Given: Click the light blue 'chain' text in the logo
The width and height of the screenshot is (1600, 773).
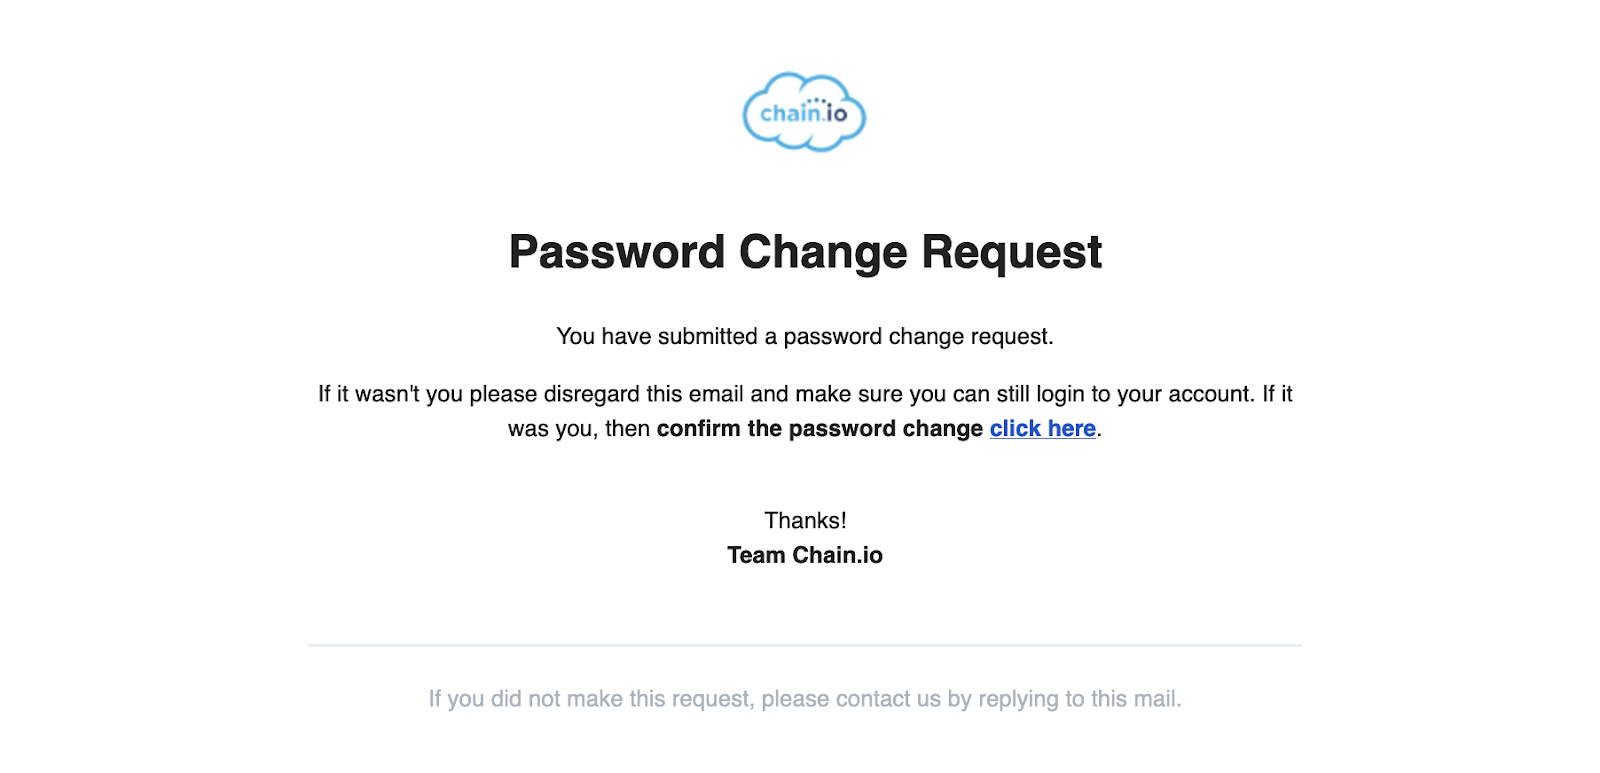Looking at the screenshot, I should tap(791, 114).
